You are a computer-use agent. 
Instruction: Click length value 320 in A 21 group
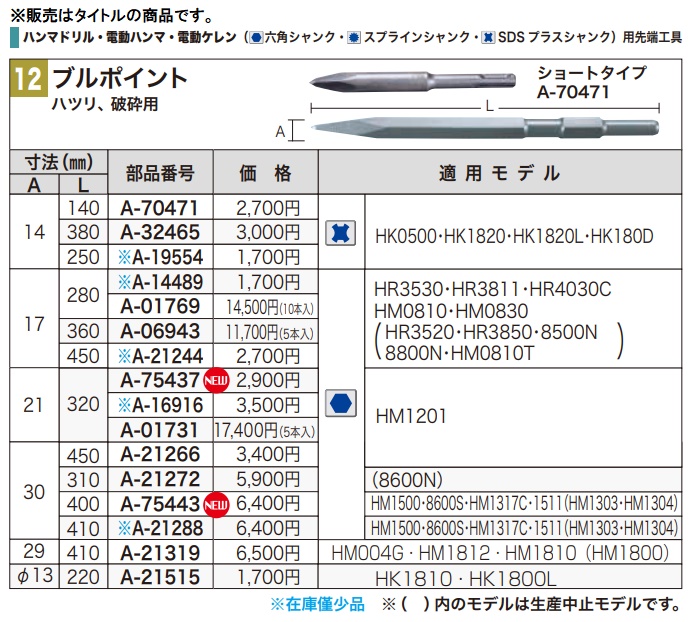click(x=83, y=404)
